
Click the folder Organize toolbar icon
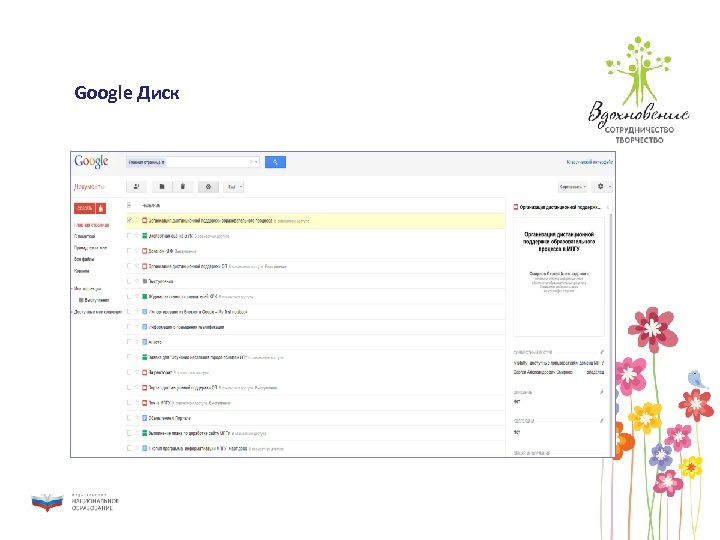click(162, 186)
